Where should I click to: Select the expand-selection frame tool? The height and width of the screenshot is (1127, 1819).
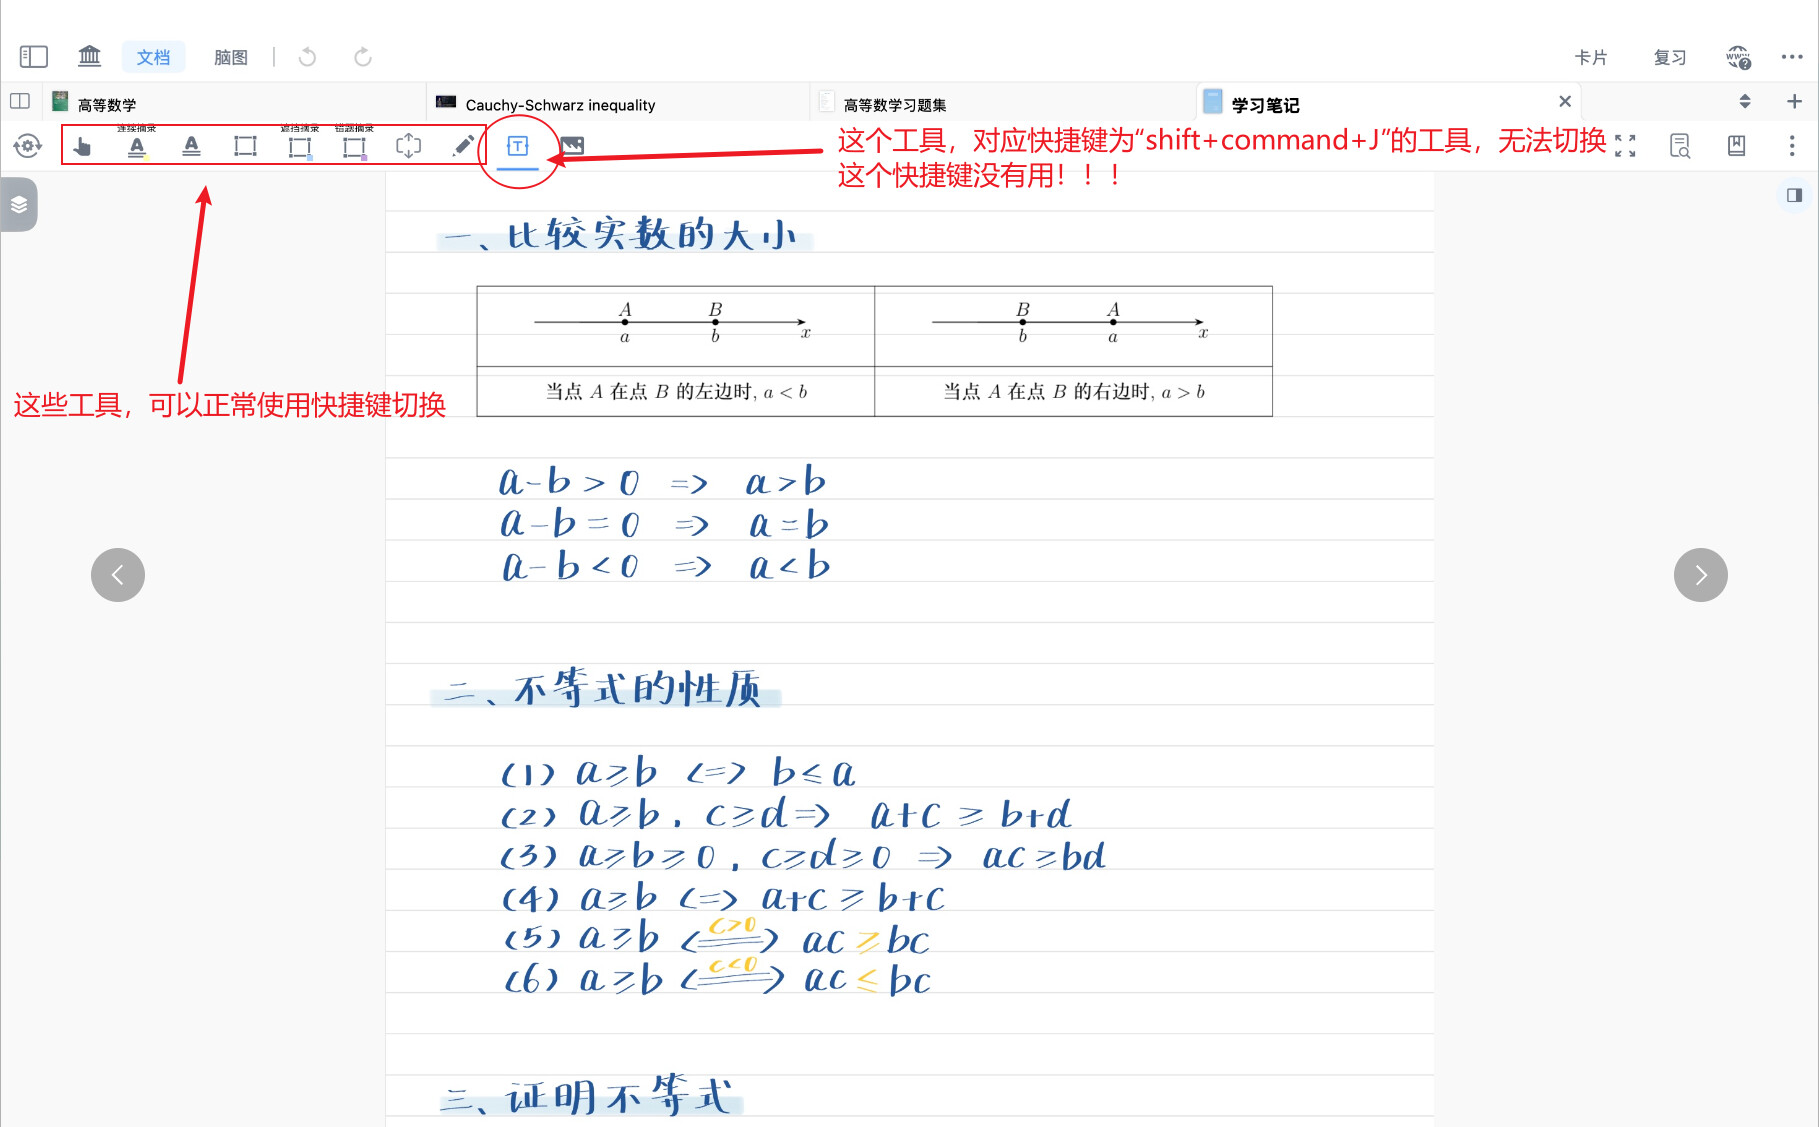[408, 146]
